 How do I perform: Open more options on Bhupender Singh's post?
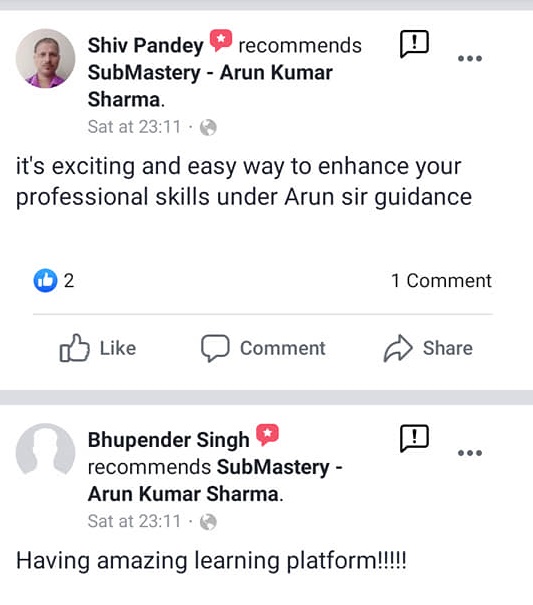pos(470,453)
